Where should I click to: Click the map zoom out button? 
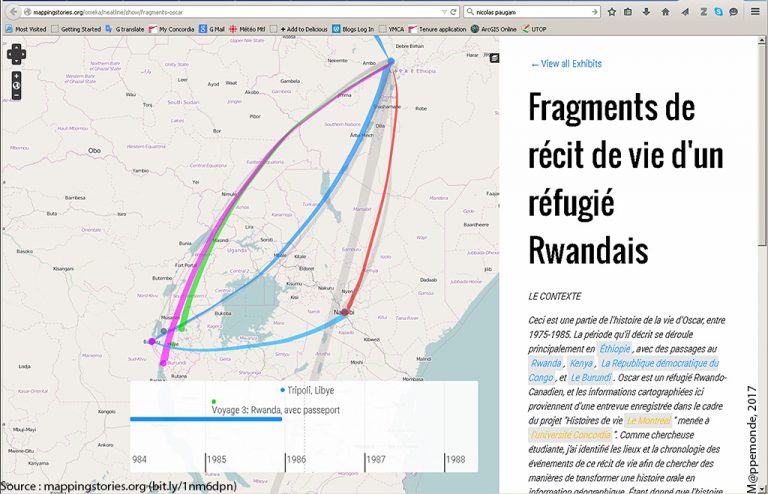[17, 97]
